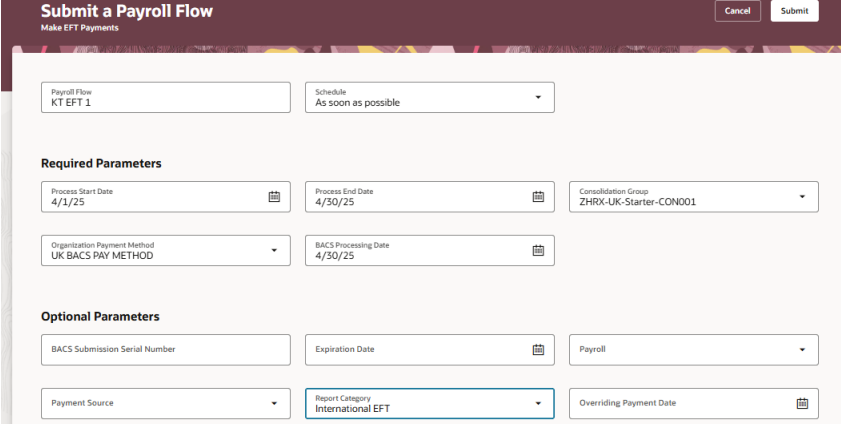Focus the Expiration Date field

[430, 350]
